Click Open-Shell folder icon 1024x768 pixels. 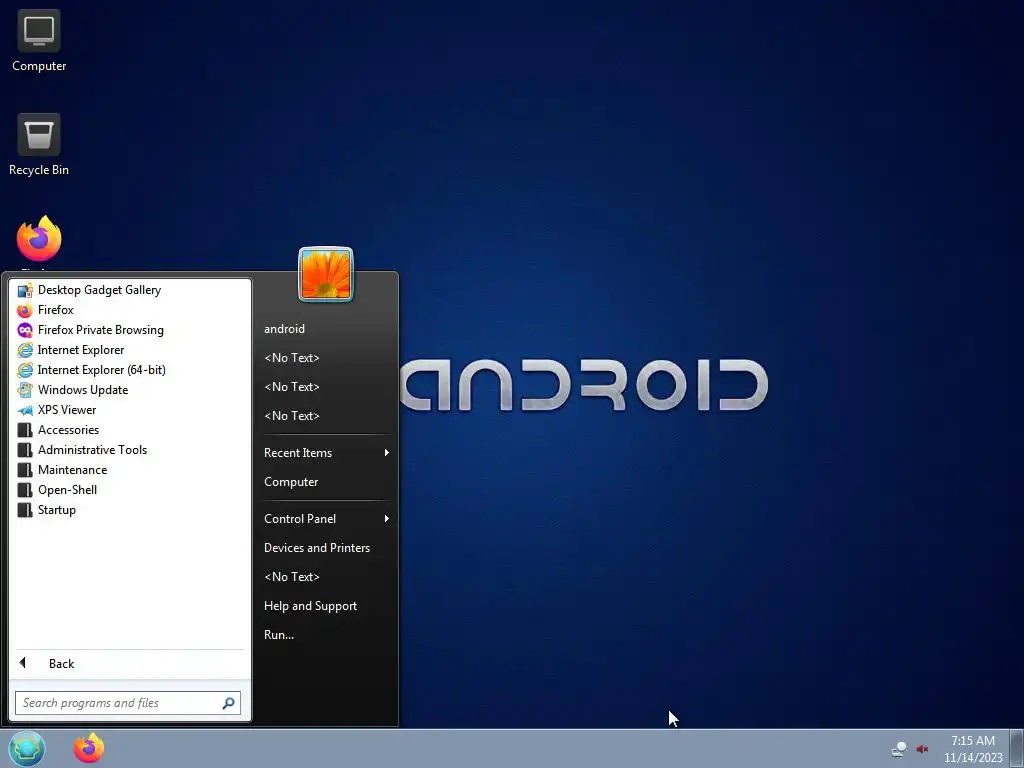click(25, 490)
